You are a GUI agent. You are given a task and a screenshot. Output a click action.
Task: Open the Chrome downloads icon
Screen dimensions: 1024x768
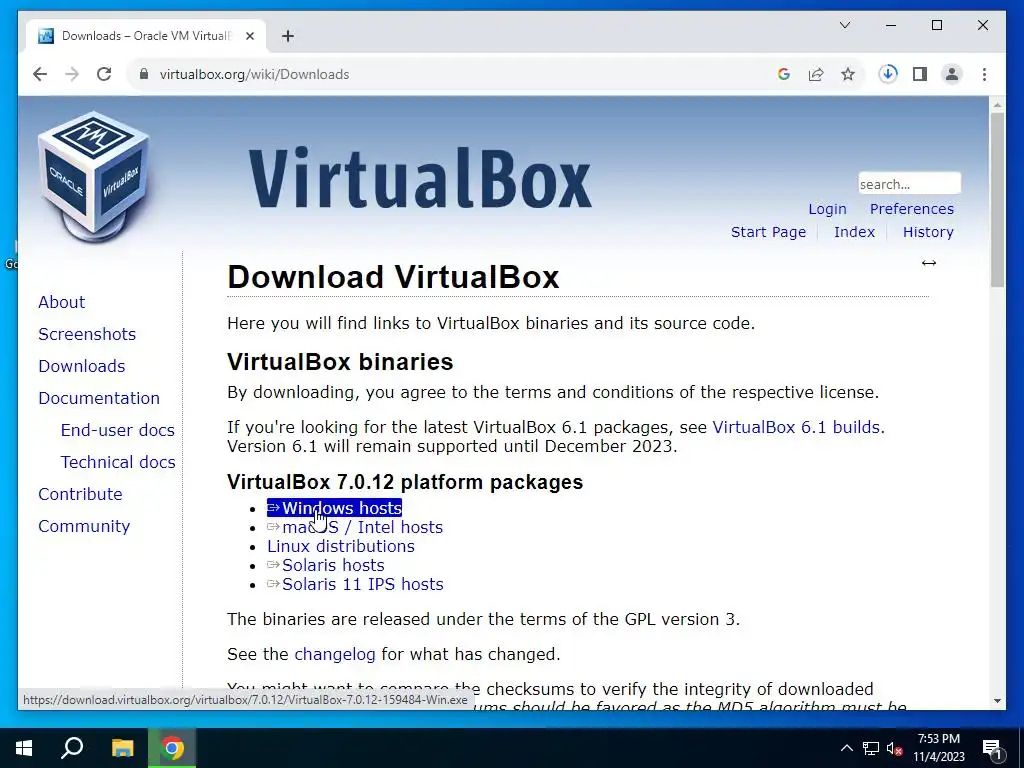click(x=888, y=74)
